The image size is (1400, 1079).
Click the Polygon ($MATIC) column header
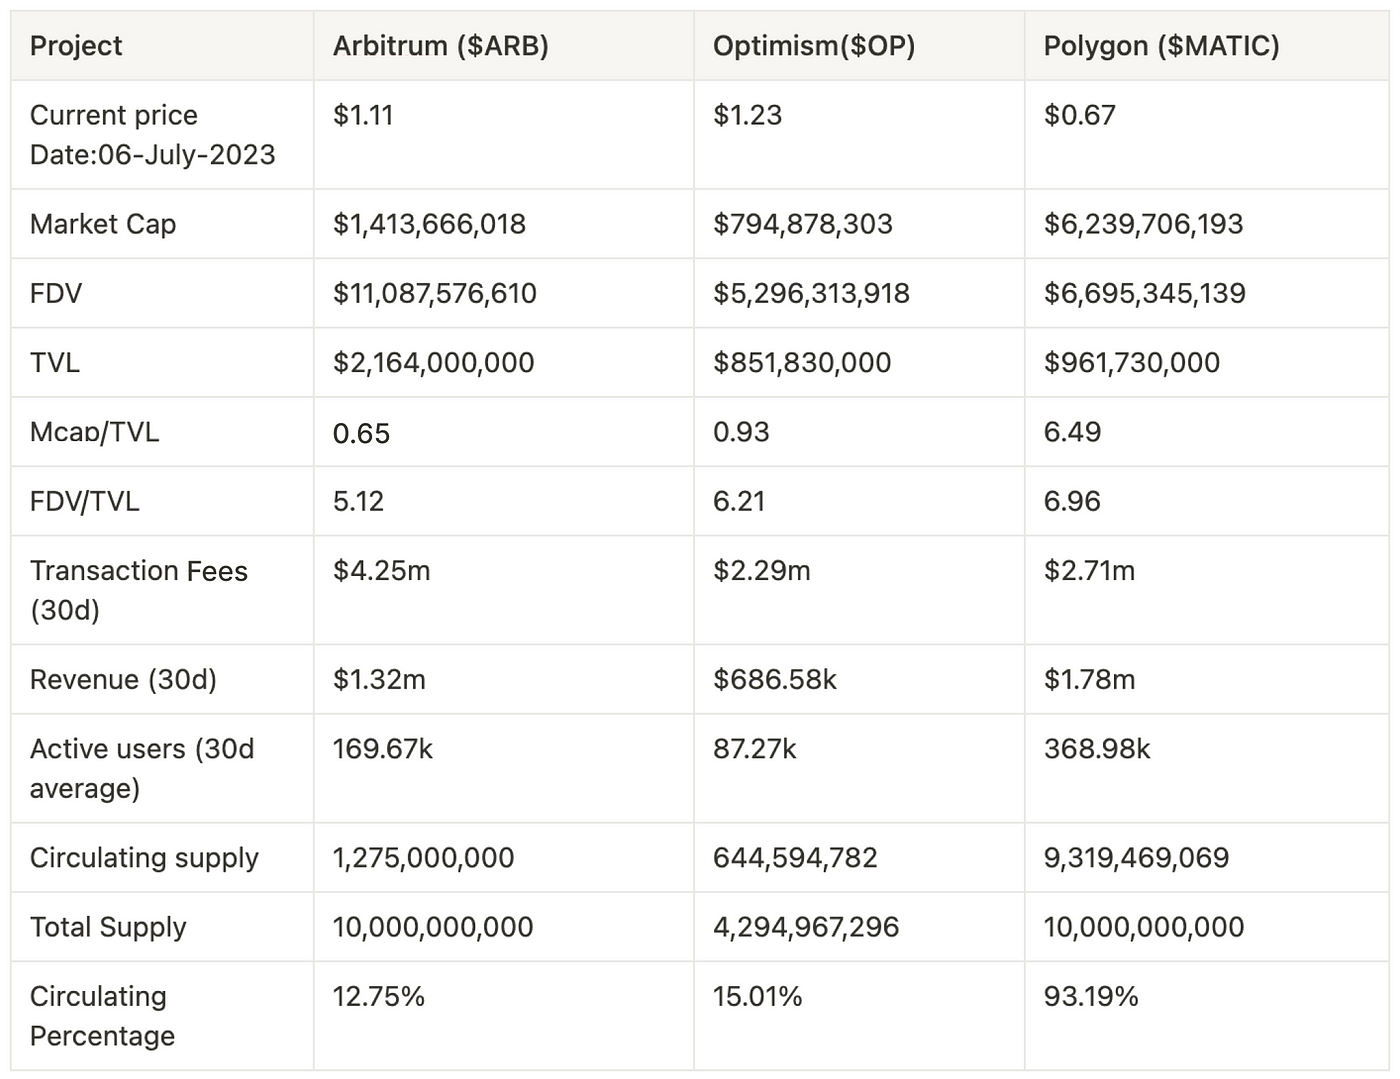(1161, 46)
